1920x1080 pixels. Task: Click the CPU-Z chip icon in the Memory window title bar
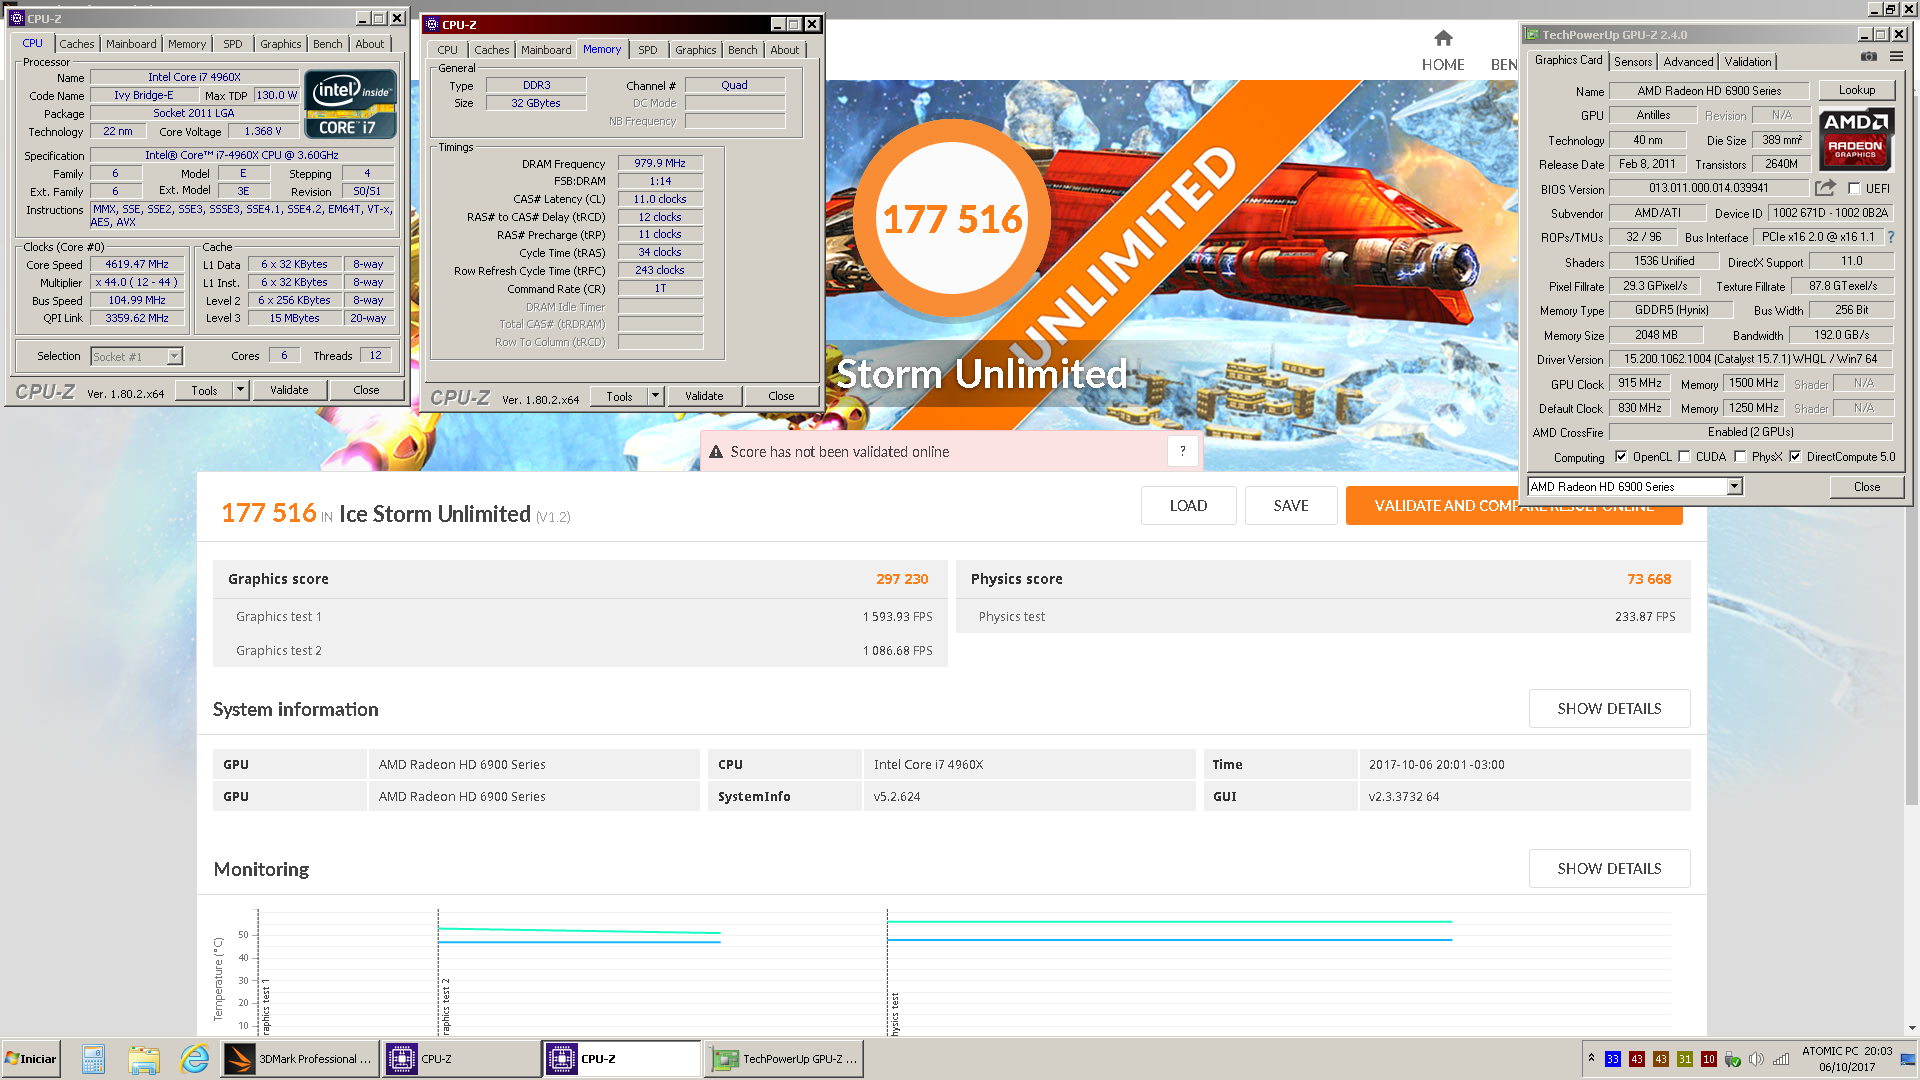432,25
